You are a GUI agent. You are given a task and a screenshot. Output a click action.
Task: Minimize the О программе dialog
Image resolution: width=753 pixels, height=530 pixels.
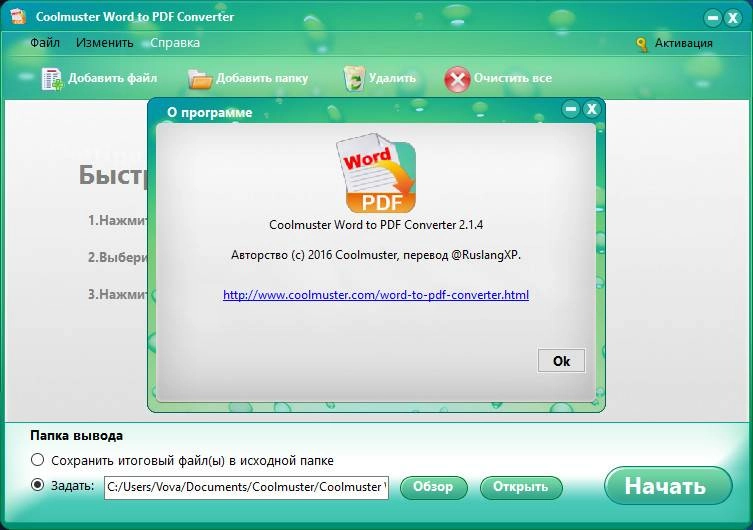[x=571, y=109]
